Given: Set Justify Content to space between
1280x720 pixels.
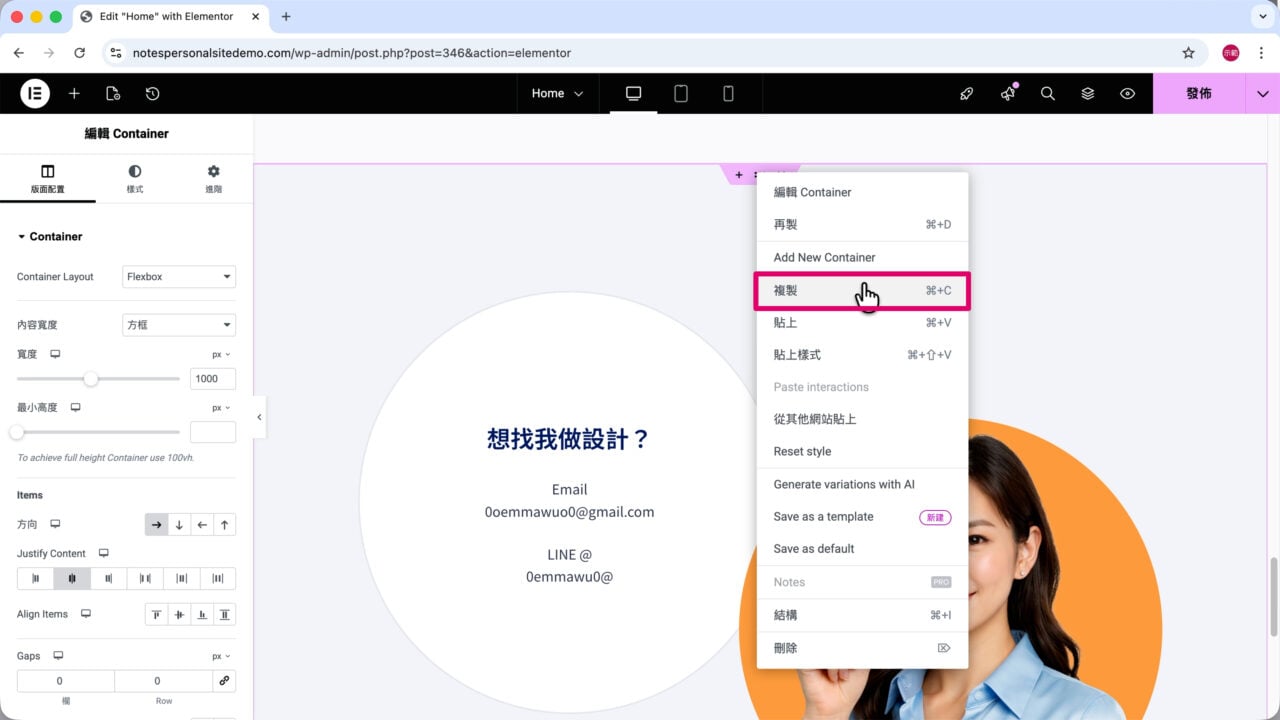Looking at the screenshot, I should (145, 578).
